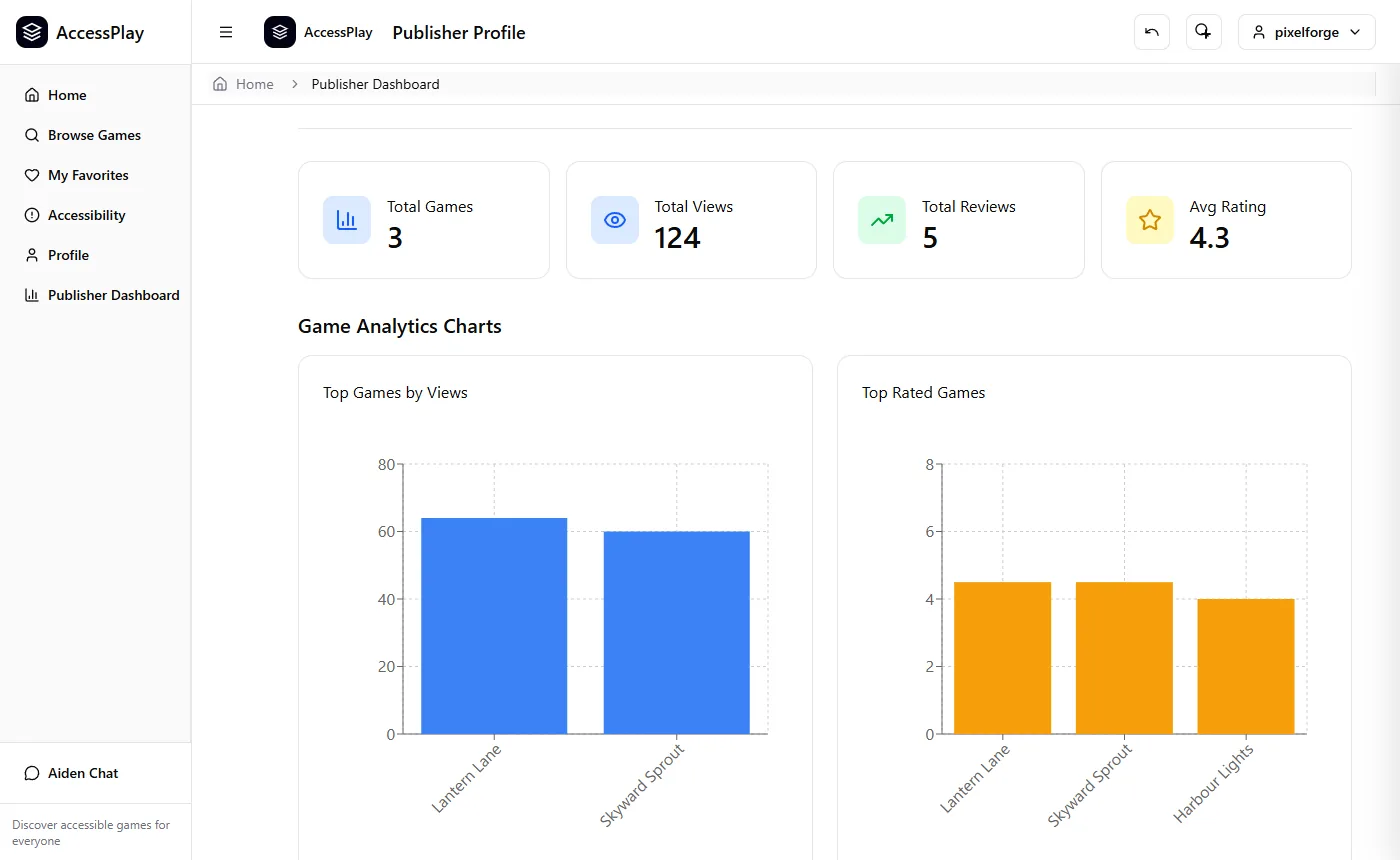Click the Total Views eye icon
Screen dimensions: 1400x860
(x=615, y=220)
